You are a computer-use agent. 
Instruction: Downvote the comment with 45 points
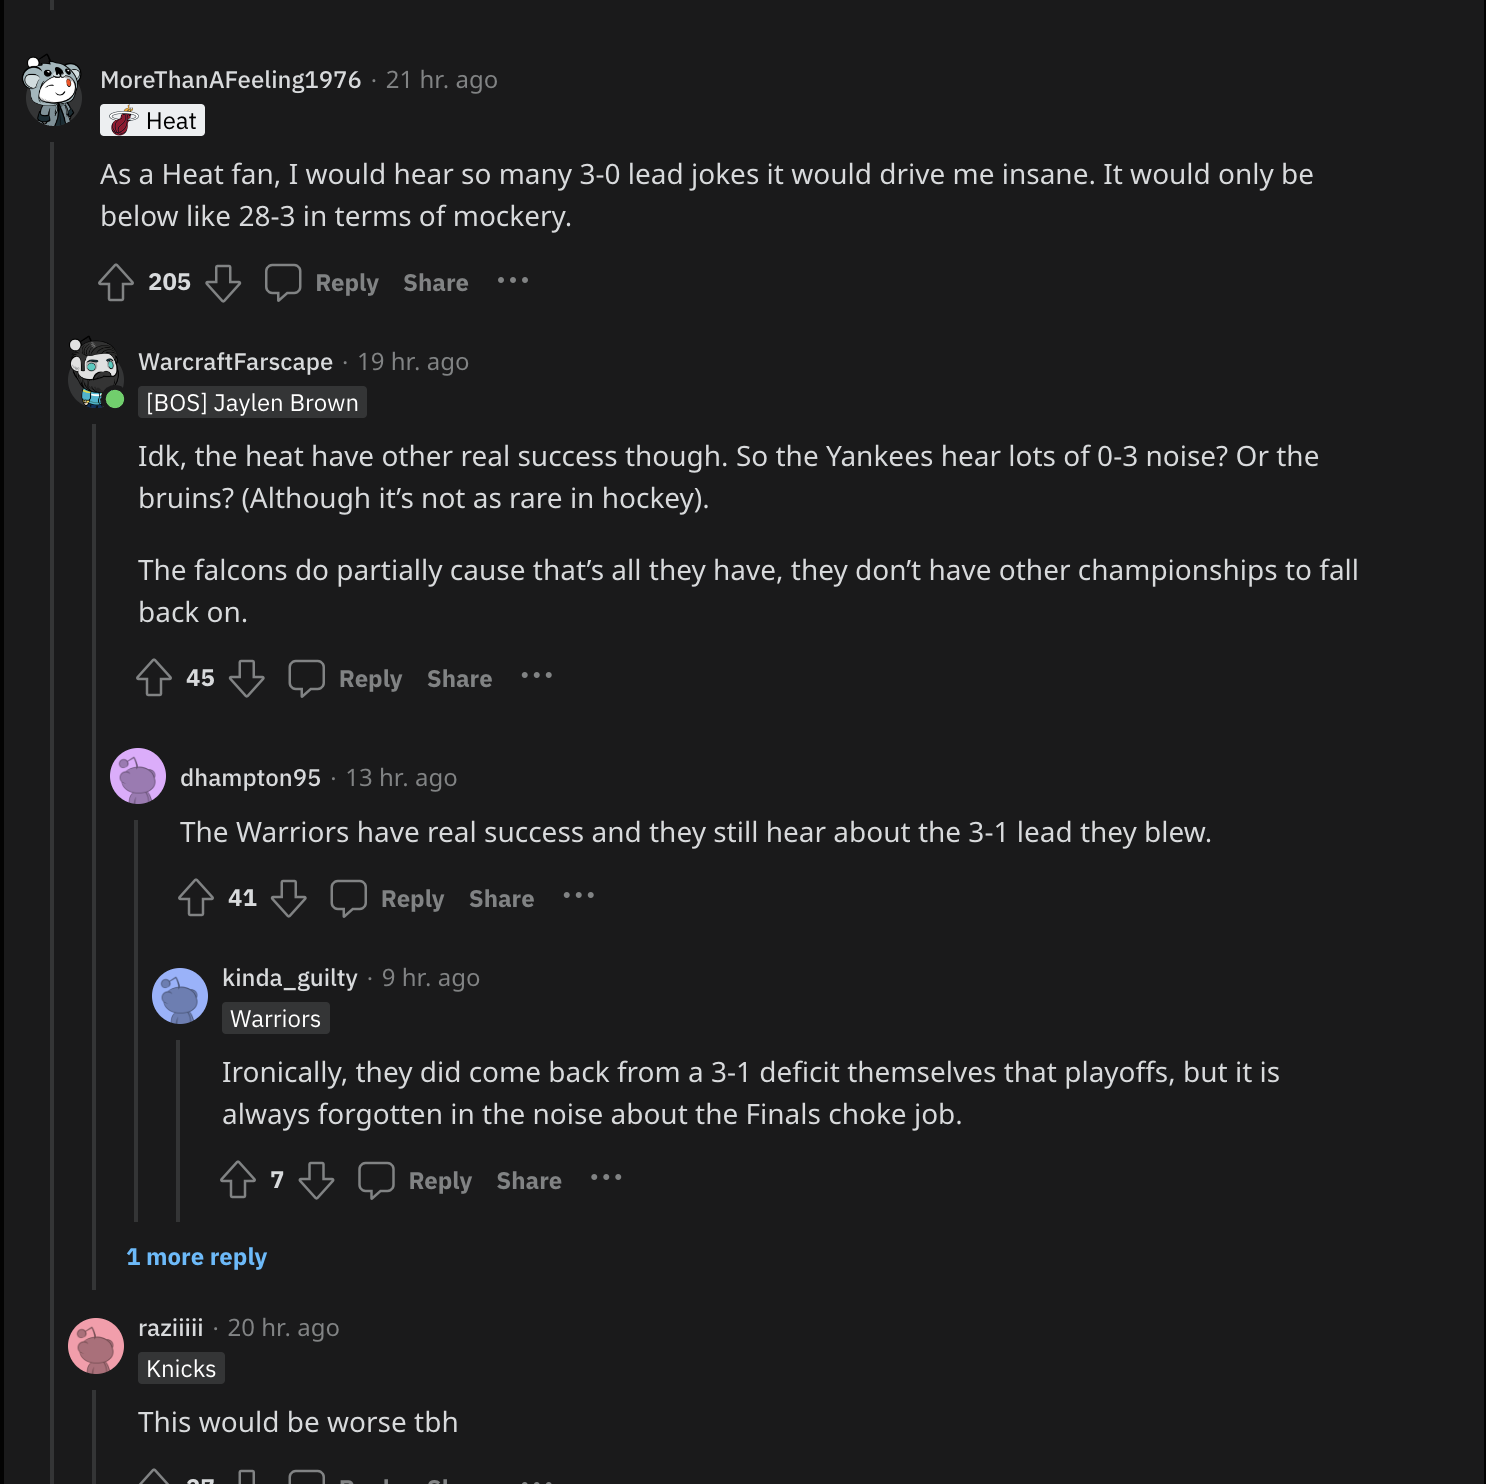tap(247, 678)
